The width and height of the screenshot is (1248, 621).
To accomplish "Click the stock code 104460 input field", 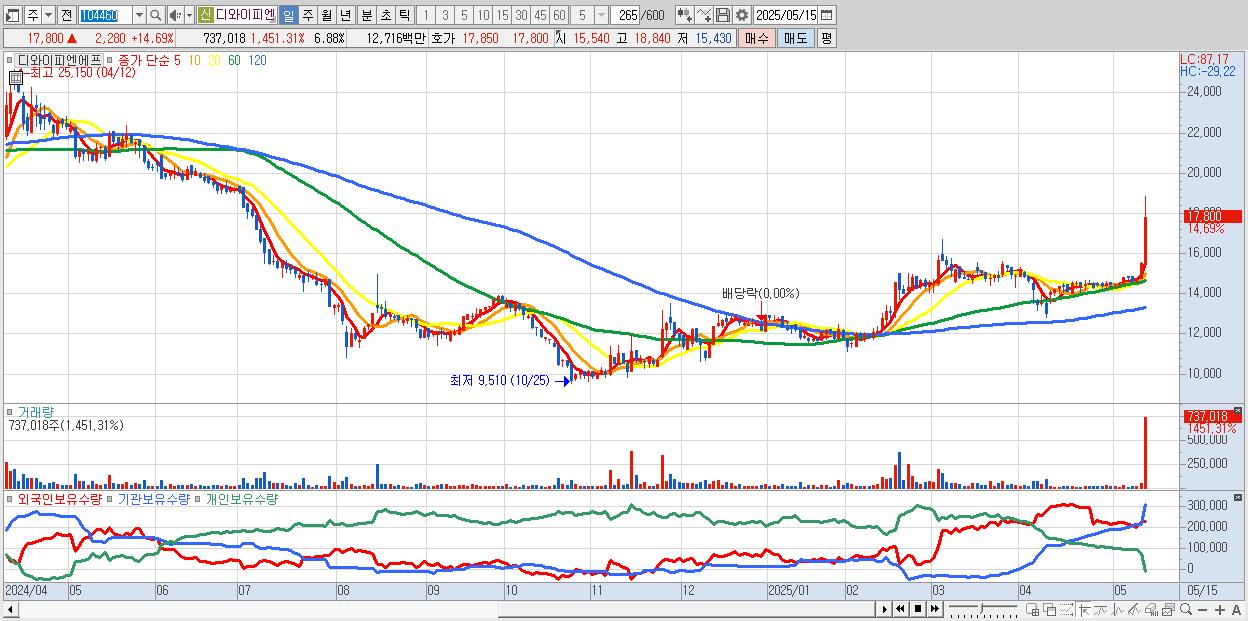I will (x=105, y=15).
